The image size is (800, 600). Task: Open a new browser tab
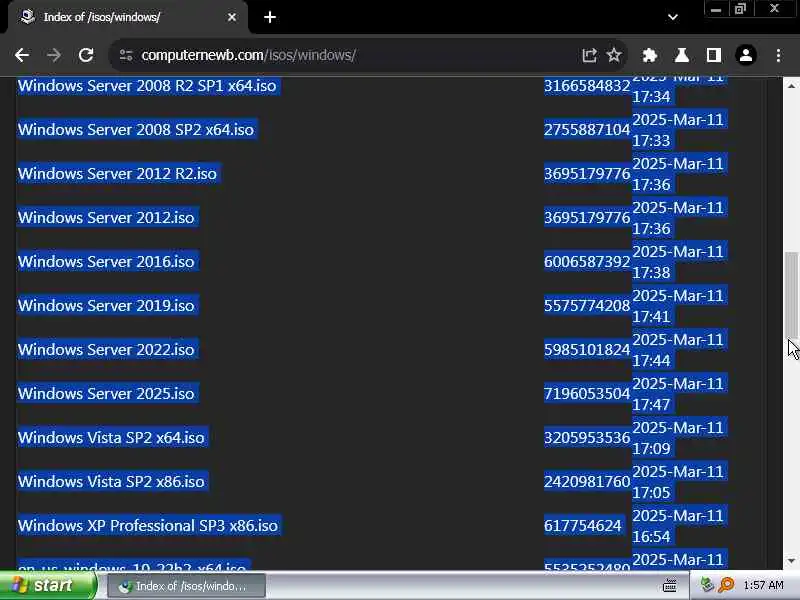tap(270, 17)
